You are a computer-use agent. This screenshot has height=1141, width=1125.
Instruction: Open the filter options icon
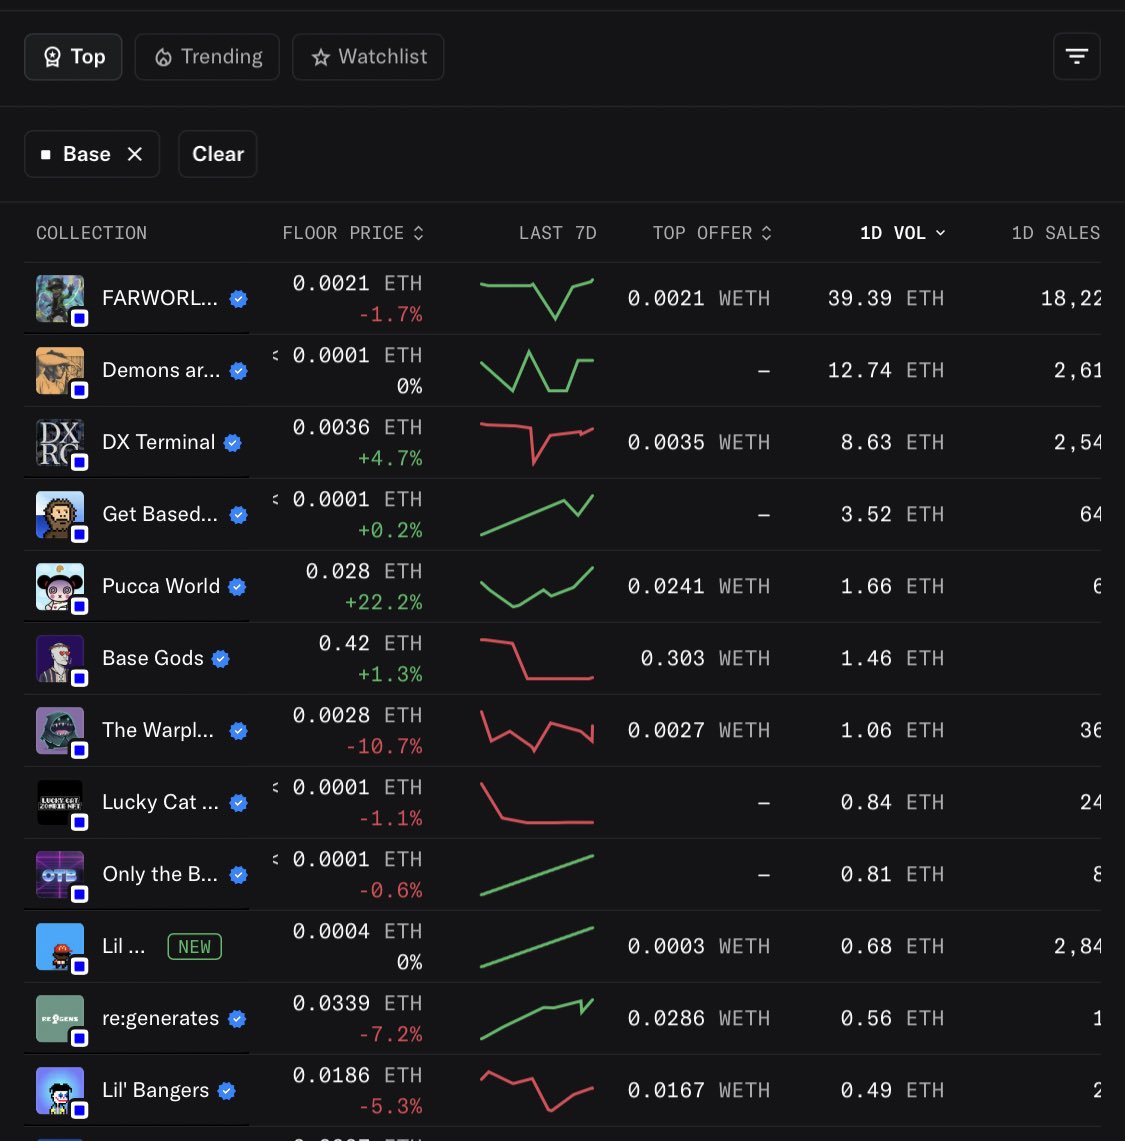click(x=1077, y=56)
